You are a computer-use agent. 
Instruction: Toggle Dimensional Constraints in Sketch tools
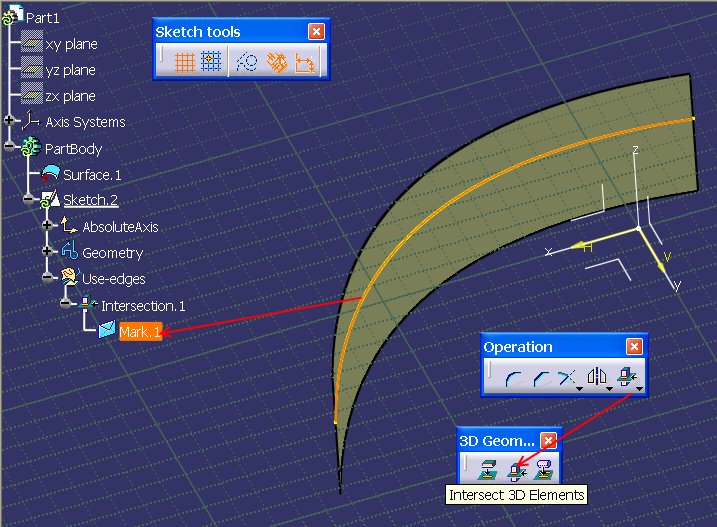point(305,63)
